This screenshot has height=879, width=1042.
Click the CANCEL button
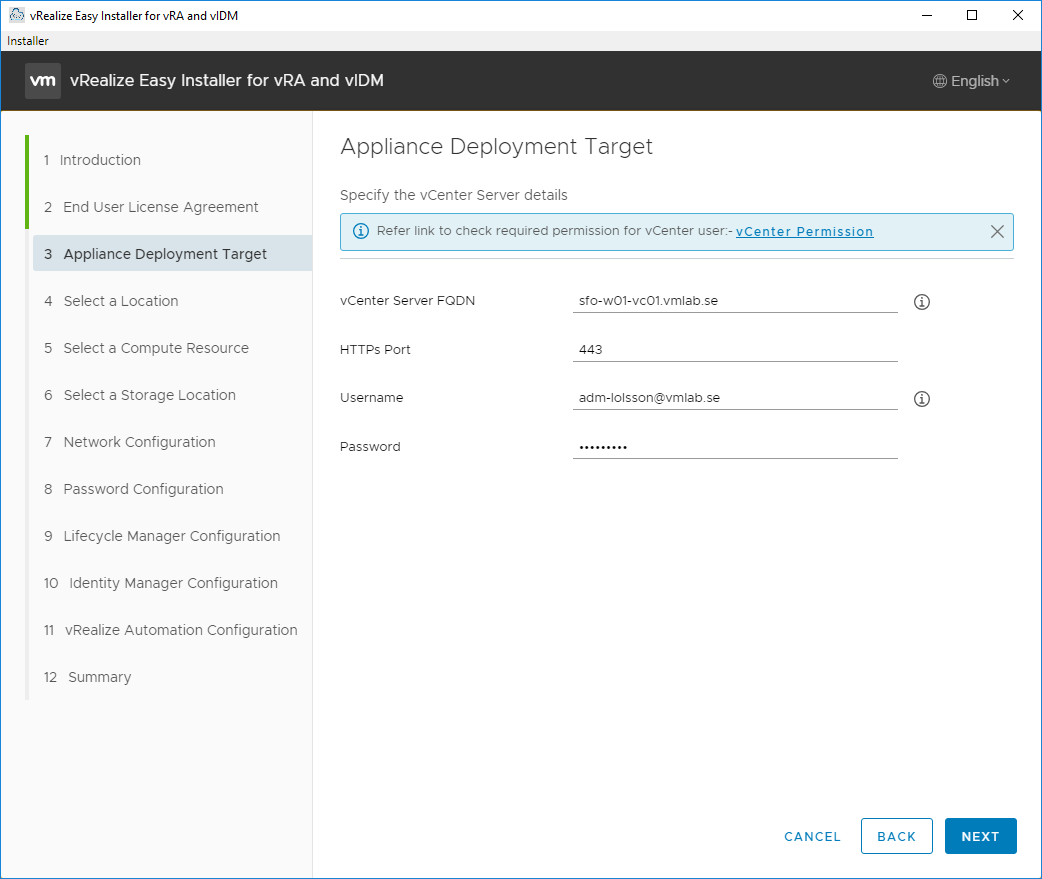pyautogui.click(x=812, y=836)
